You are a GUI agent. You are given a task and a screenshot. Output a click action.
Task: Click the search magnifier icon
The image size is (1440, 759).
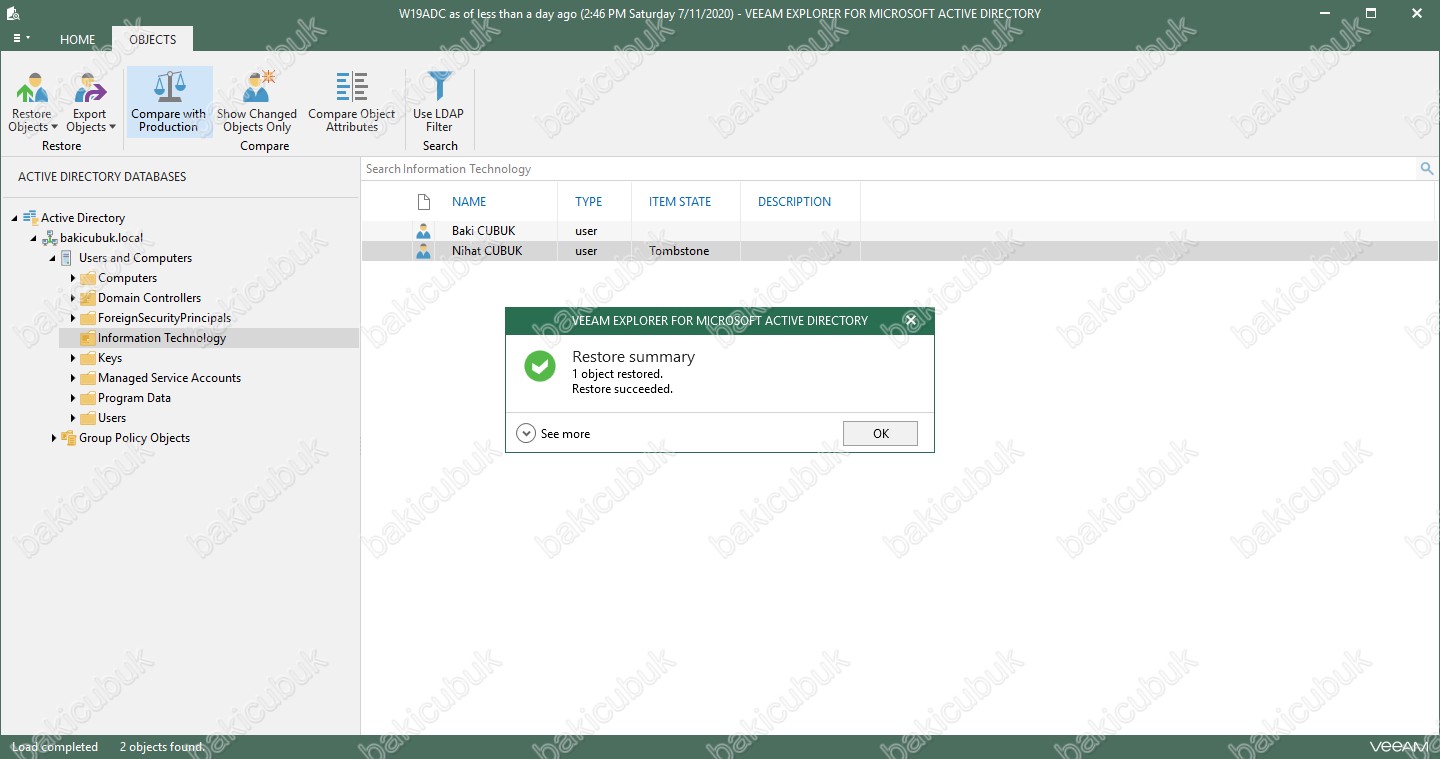tap(1427, 169)
